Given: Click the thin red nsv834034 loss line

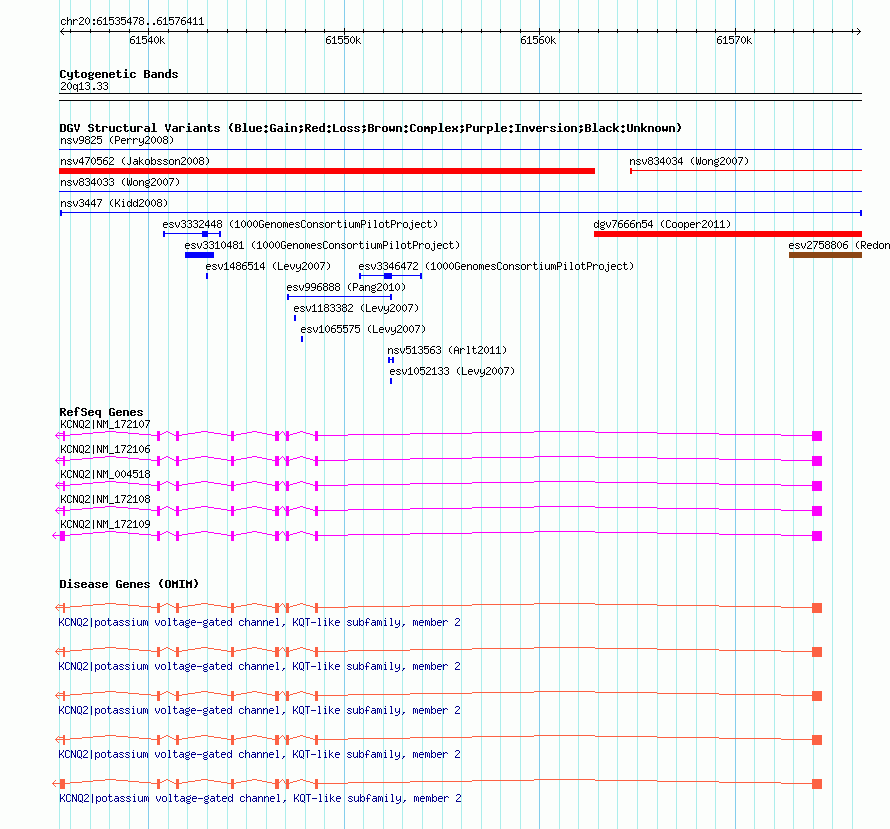Looking at the screenshot, I should (x=746, y=171).
